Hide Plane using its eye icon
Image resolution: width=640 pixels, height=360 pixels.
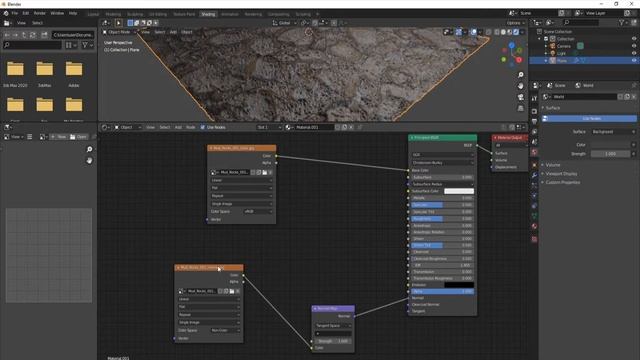point(634,60)
